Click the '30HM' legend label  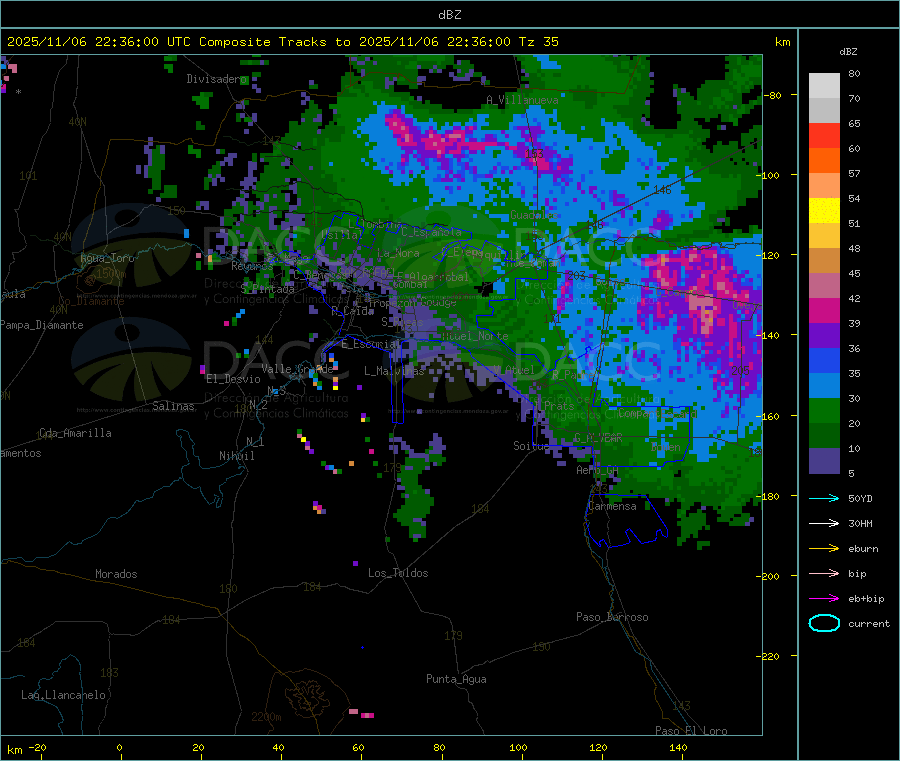[x=860, y=523]
